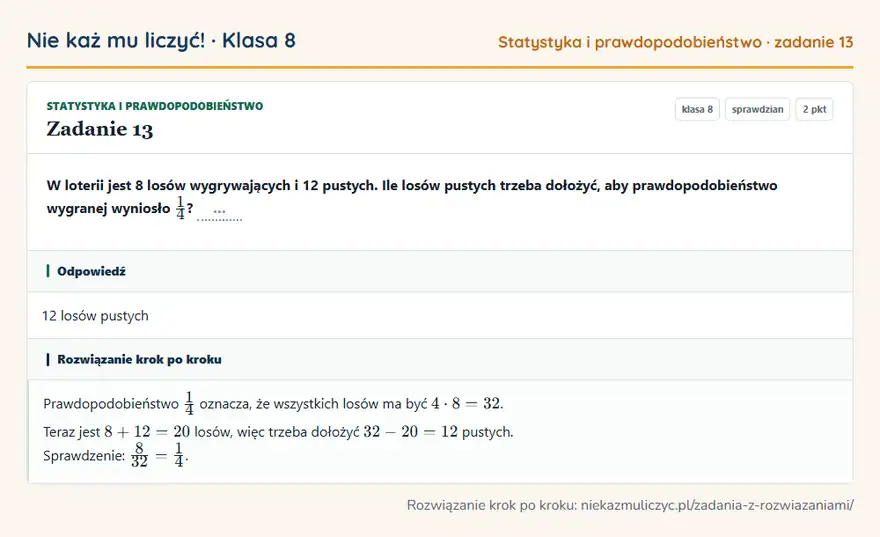This screenshot has height=537, width=880.
Task: Click the '8 + 12 = 20' expression
Action: [147, 432]
